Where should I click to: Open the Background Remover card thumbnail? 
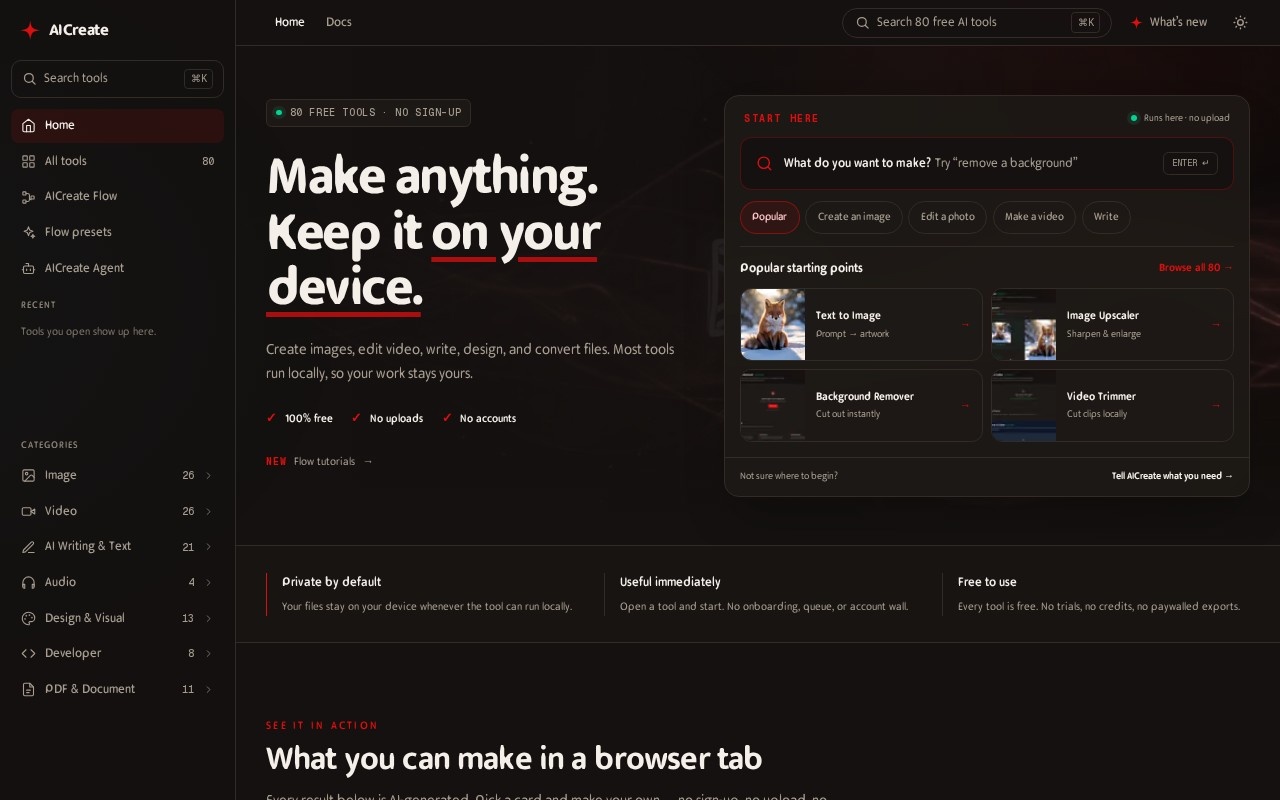(x=773, y=406)
